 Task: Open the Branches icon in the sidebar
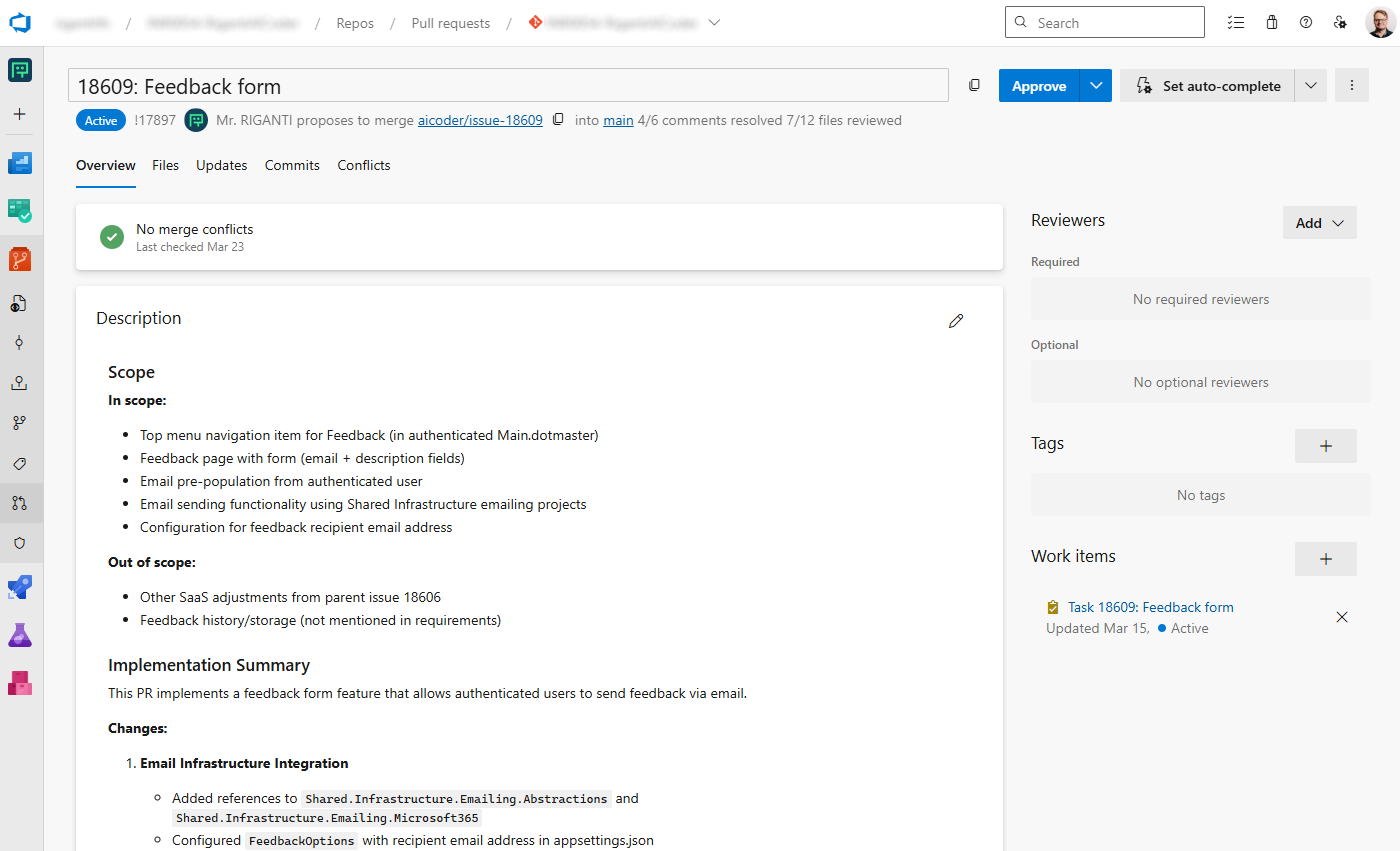tap(21, 421)
